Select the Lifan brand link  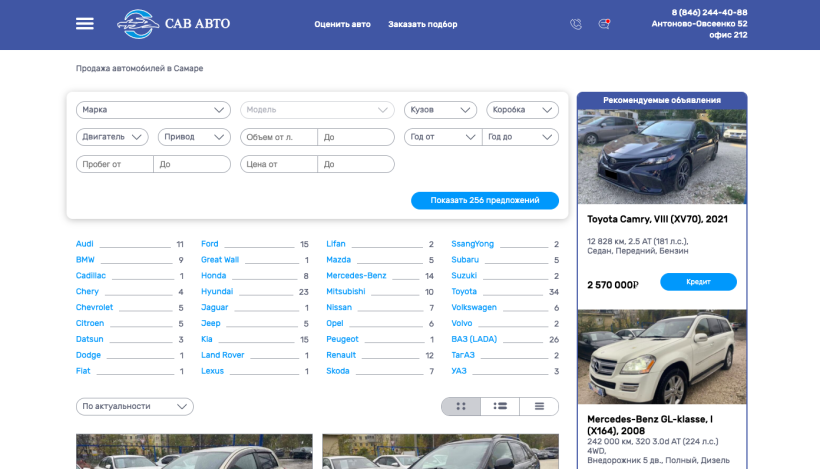pyautogui.click(x=336, y=244)
